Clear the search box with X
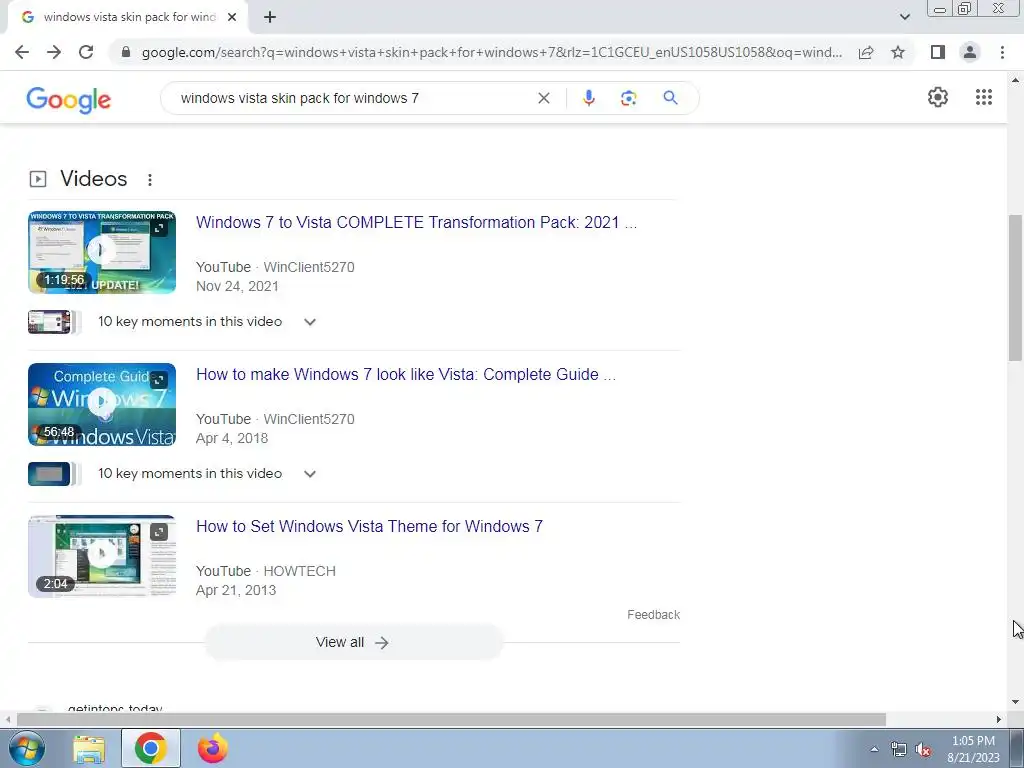Screen dimensions: 1024x768 543,98
